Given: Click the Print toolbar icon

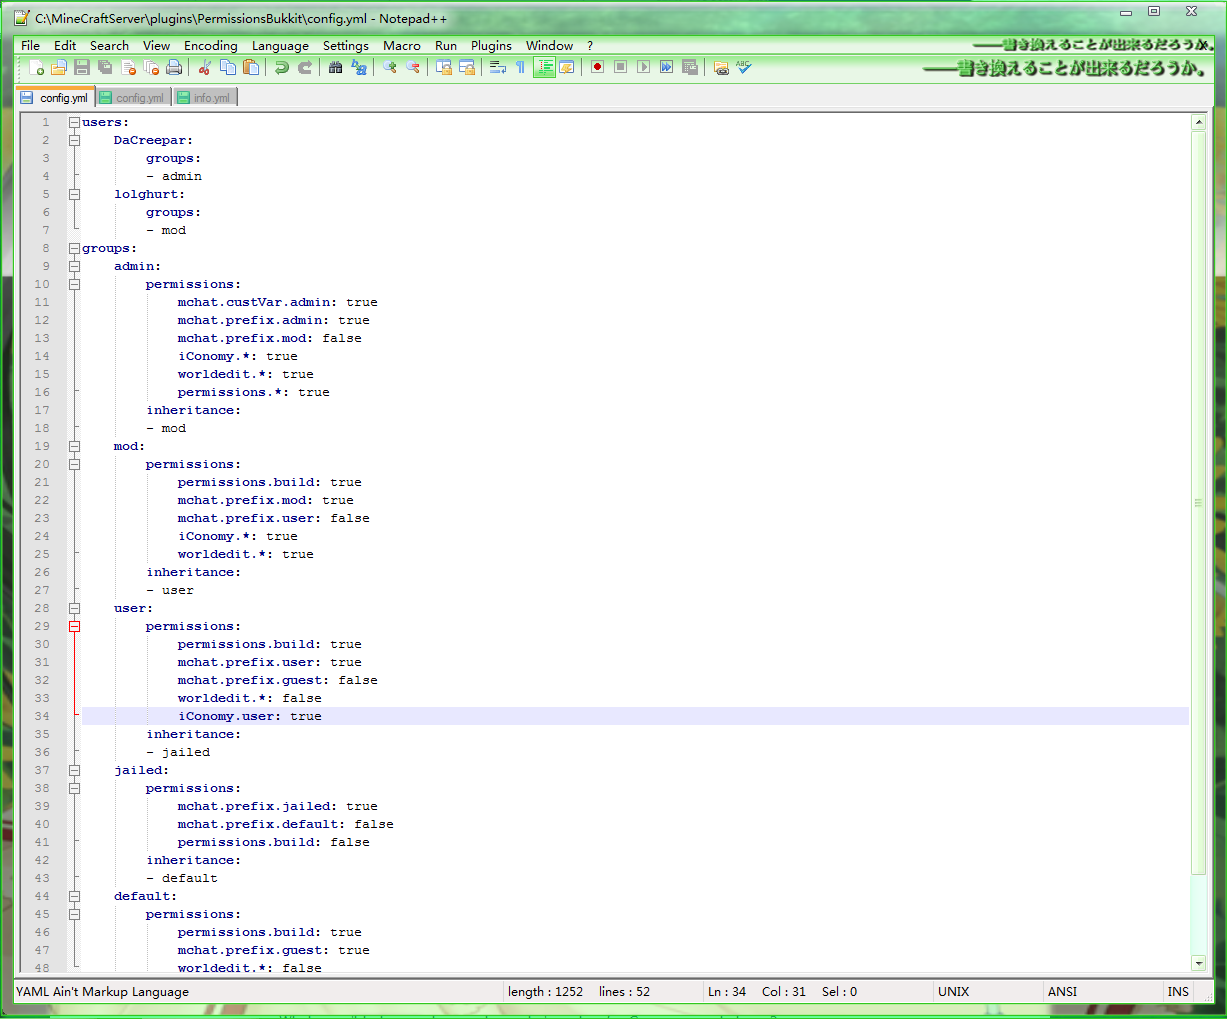Looking at the screenshot, I should point(174,67).
